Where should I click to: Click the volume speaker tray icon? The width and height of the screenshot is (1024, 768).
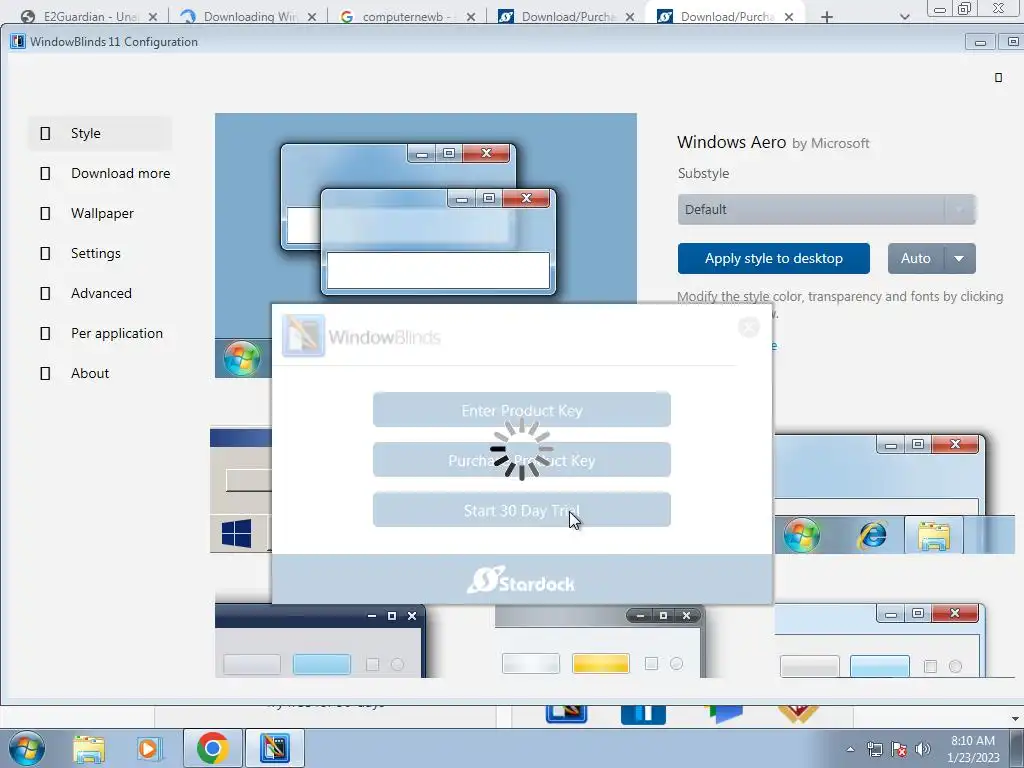coord(922,749)
